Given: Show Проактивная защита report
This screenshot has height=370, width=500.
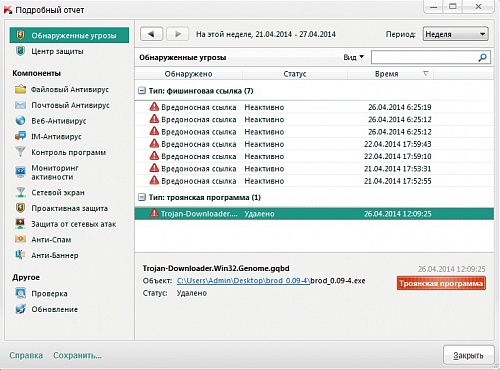Looking at the screenshot, I should (70, 208).
